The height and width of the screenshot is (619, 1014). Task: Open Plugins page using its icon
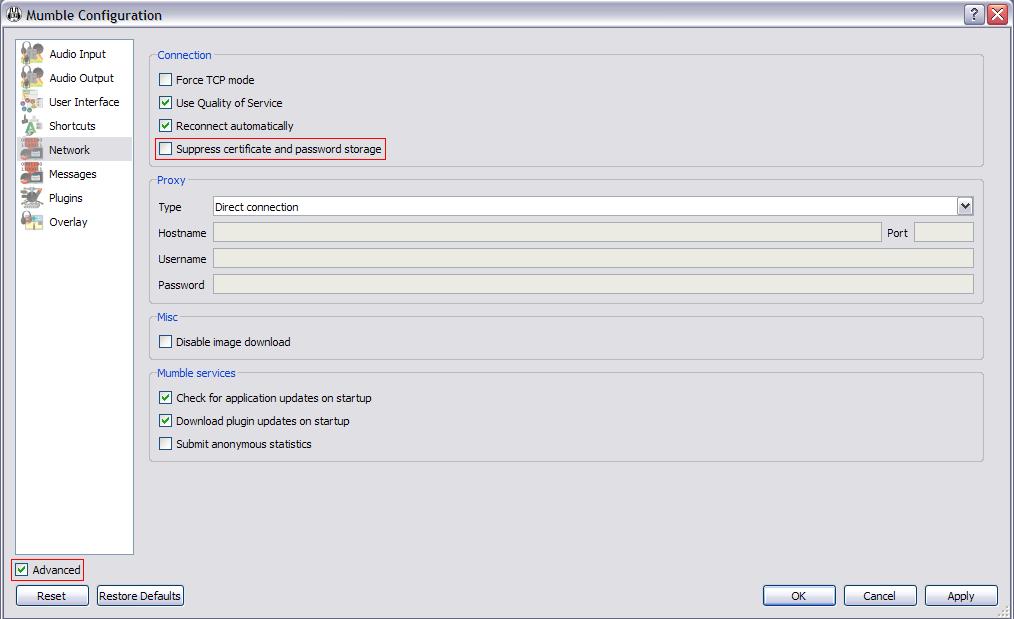tap(32, 198)
